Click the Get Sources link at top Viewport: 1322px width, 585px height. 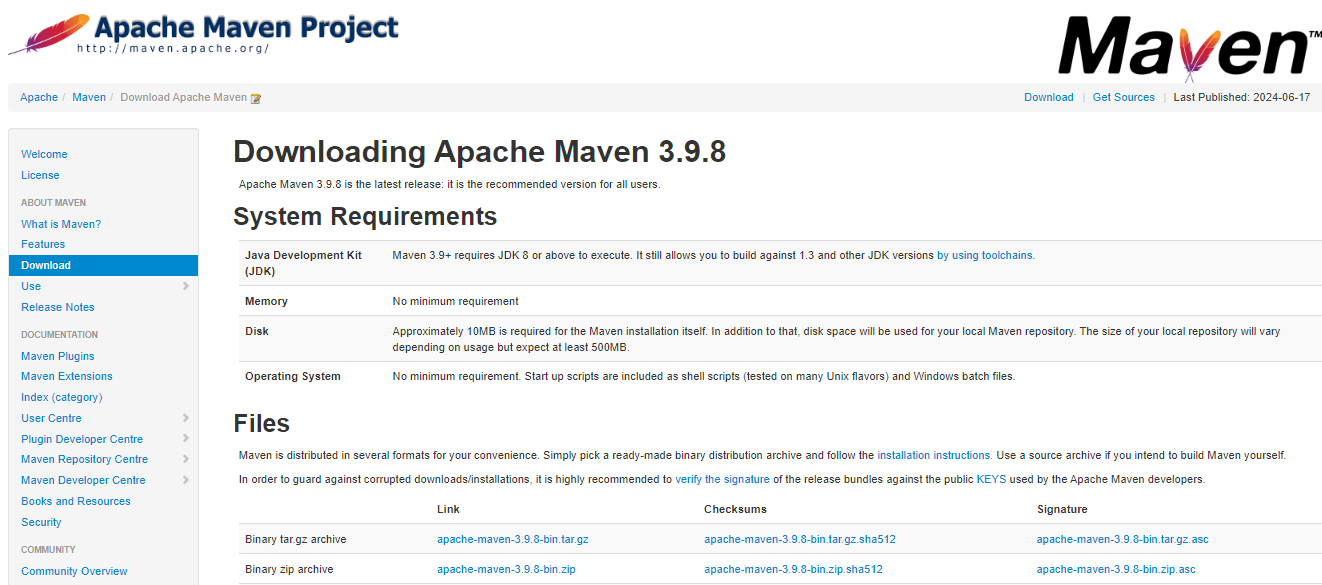tap(1123, 97)
